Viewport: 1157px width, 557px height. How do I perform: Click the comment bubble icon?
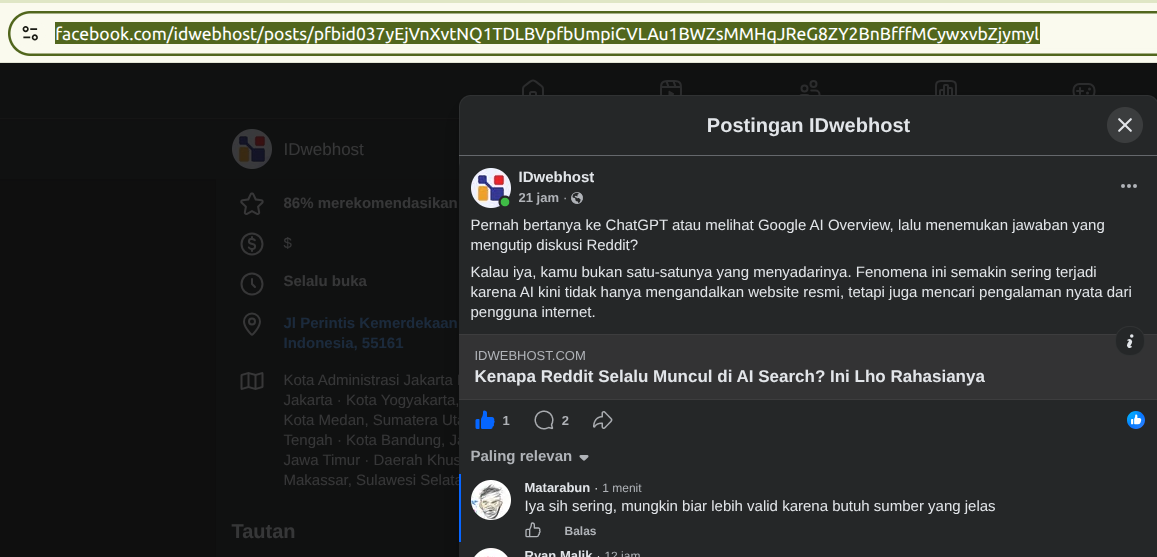[544, 421]
